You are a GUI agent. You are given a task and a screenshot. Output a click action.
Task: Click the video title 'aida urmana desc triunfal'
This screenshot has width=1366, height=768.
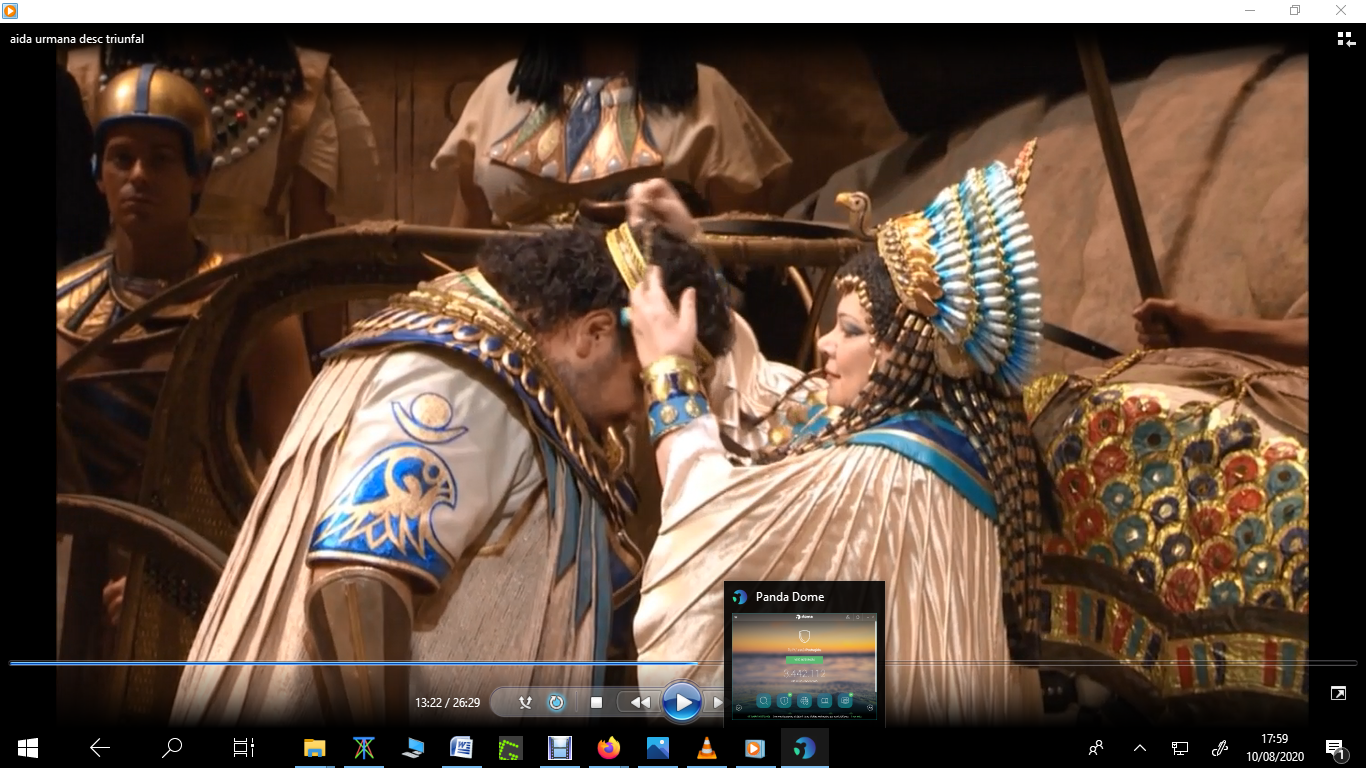[x=77, y=39]
